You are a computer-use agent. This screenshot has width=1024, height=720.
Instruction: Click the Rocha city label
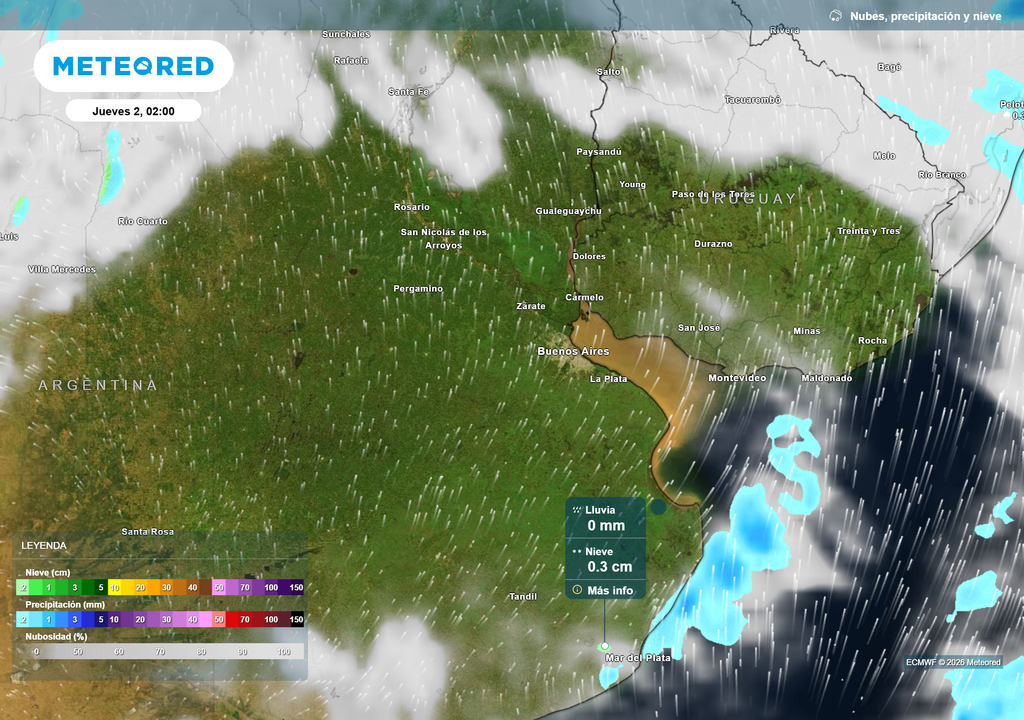[872, 340]
